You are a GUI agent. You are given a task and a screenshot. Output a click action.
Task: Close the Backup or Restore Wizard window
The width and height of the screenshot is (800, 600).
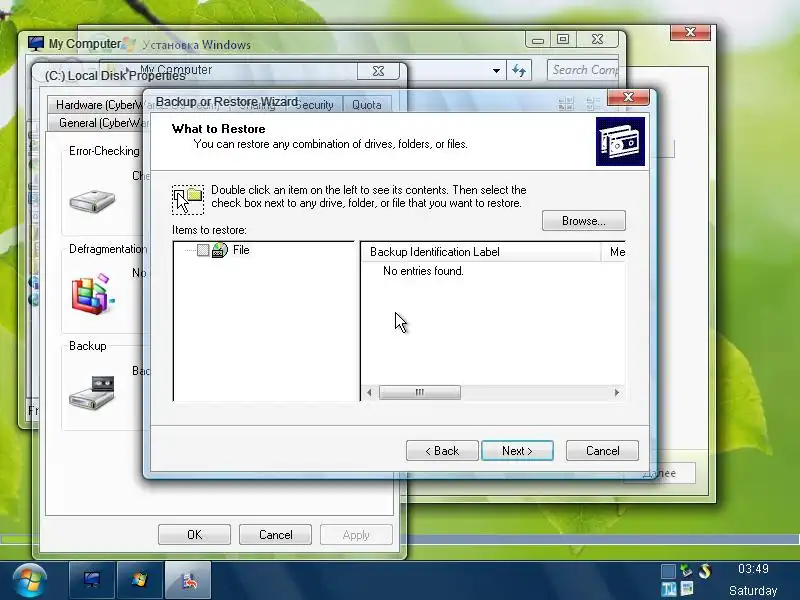tap(628, 97)
